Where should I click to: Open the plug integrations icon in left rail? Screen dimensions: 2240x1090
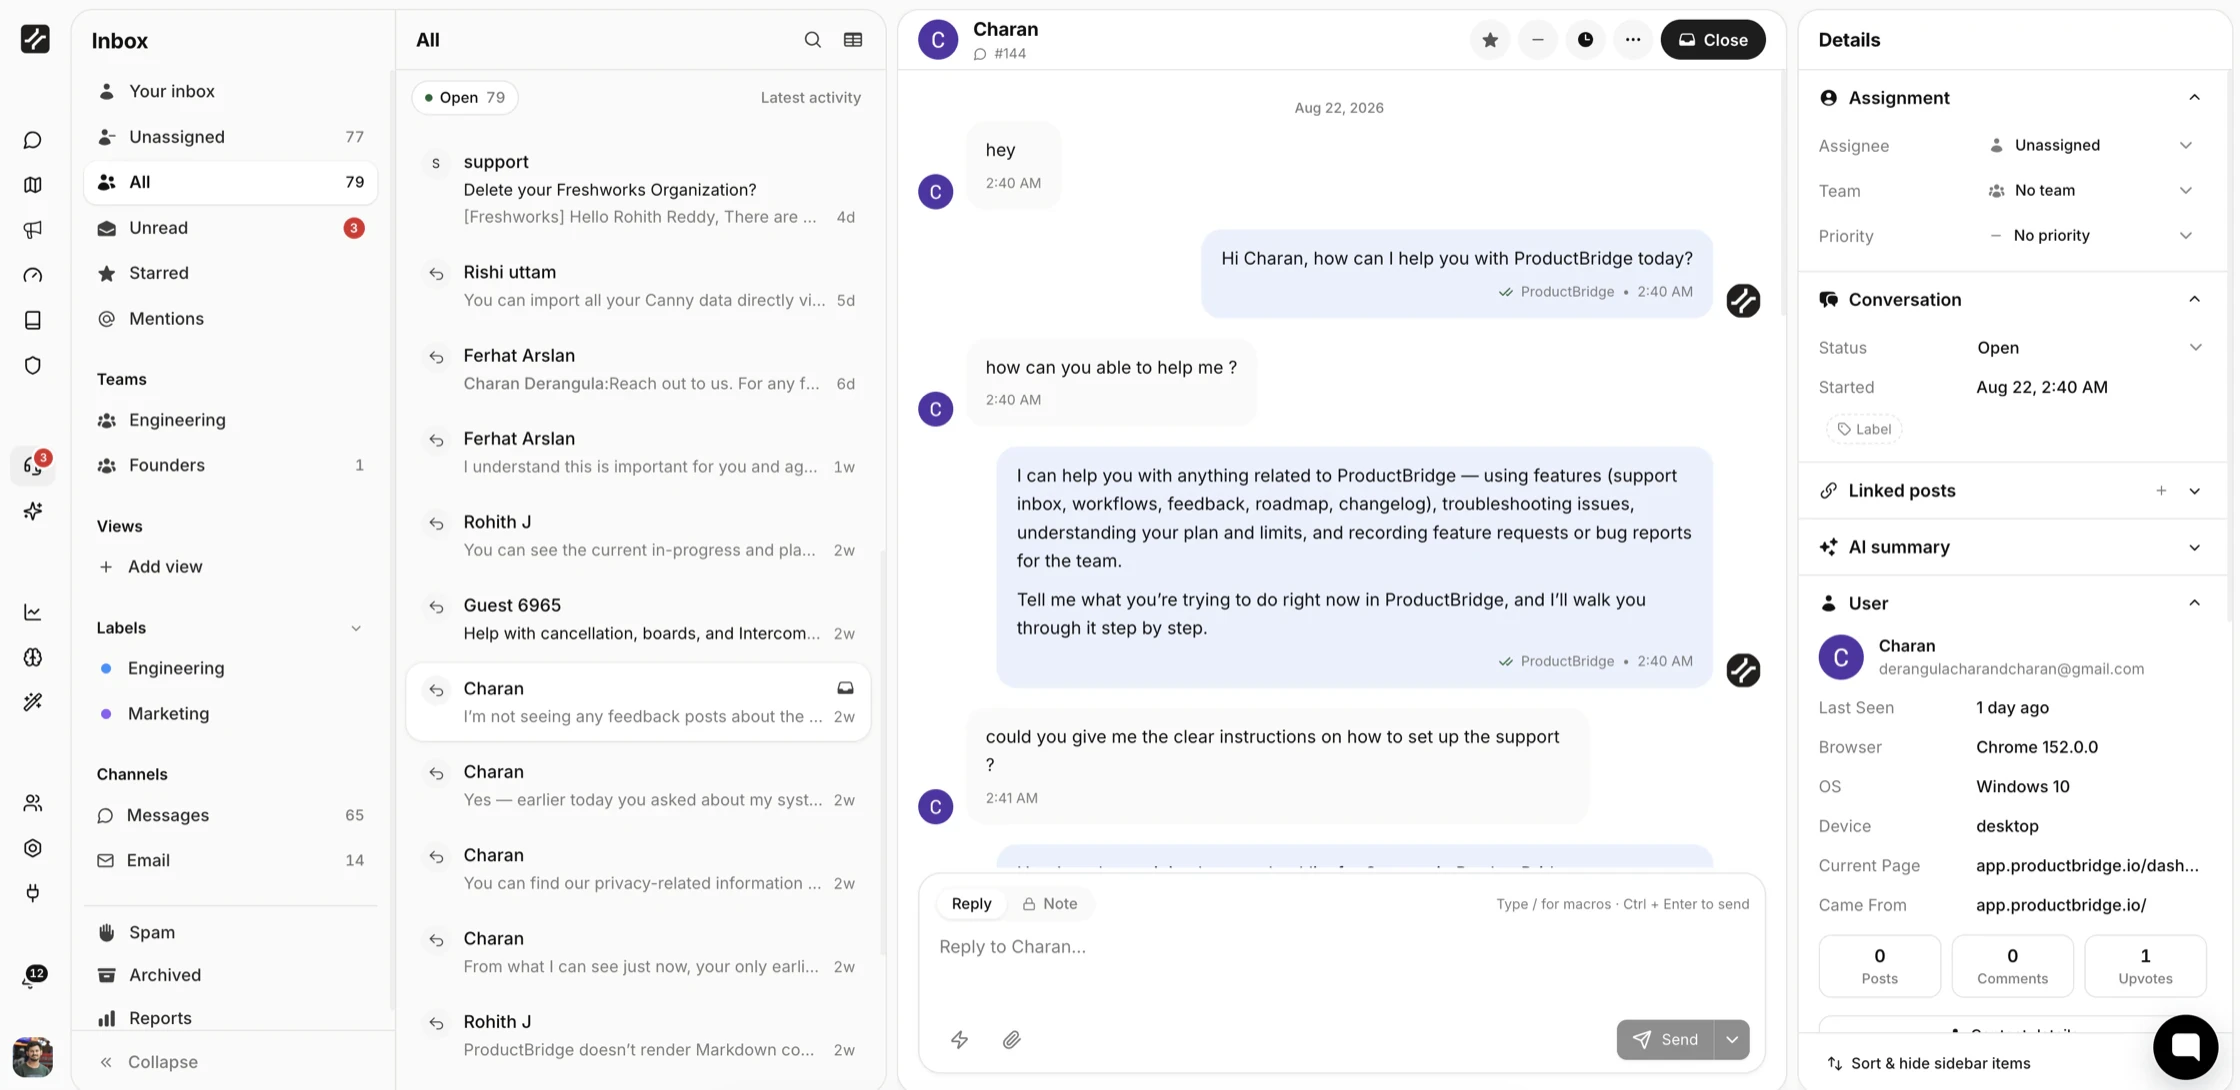coord(33,893)
